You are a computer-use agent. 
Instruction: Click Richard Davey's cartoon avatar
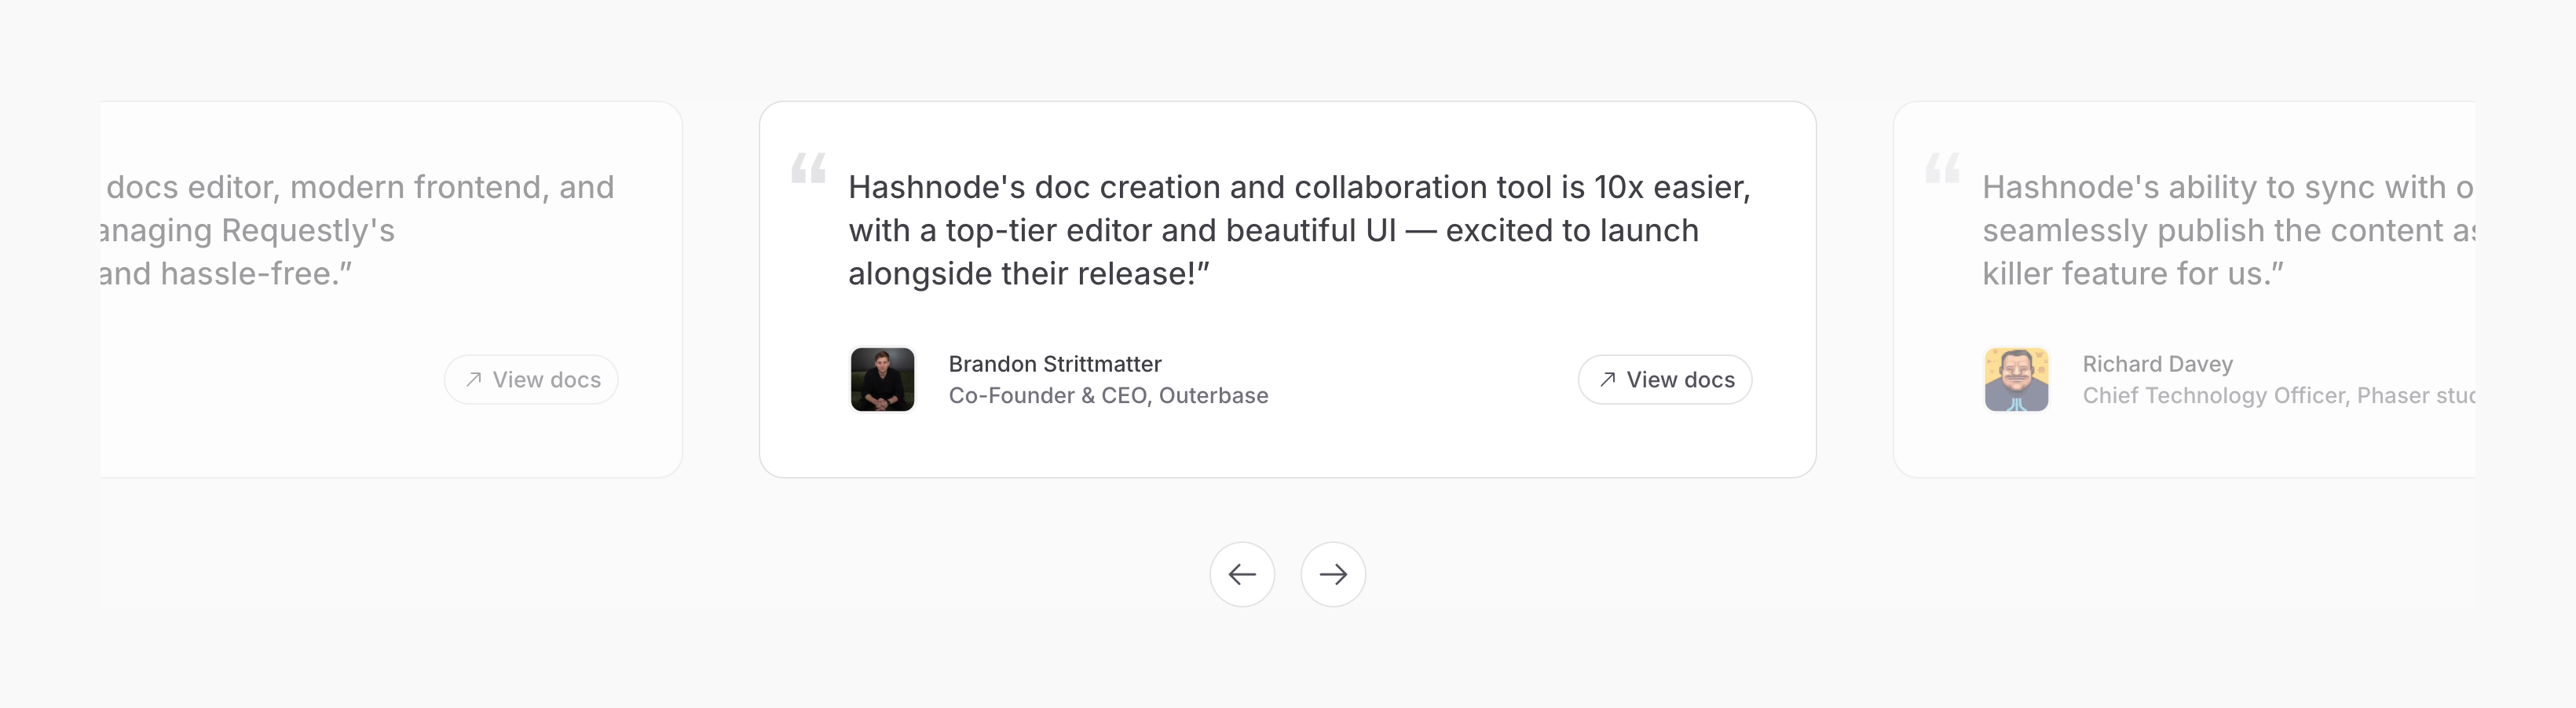2016,379
